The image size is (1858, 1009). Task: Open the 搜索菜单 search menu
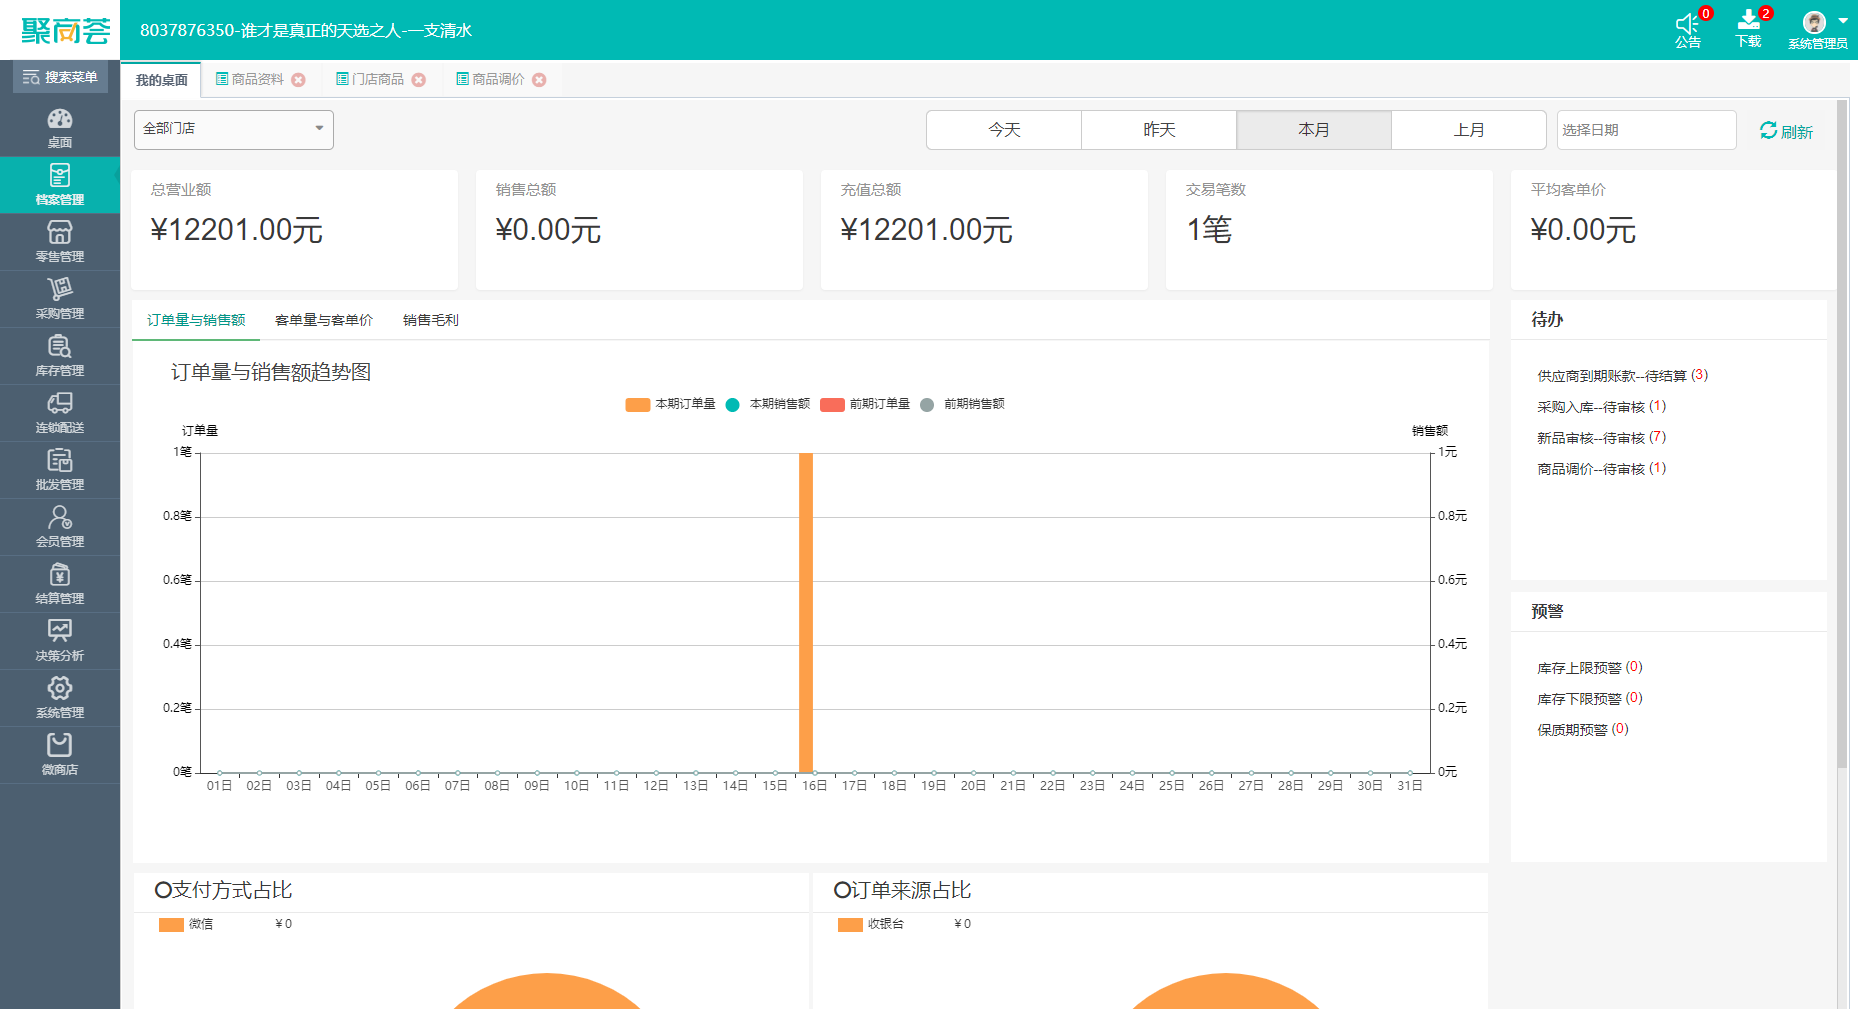click(60, 77)
